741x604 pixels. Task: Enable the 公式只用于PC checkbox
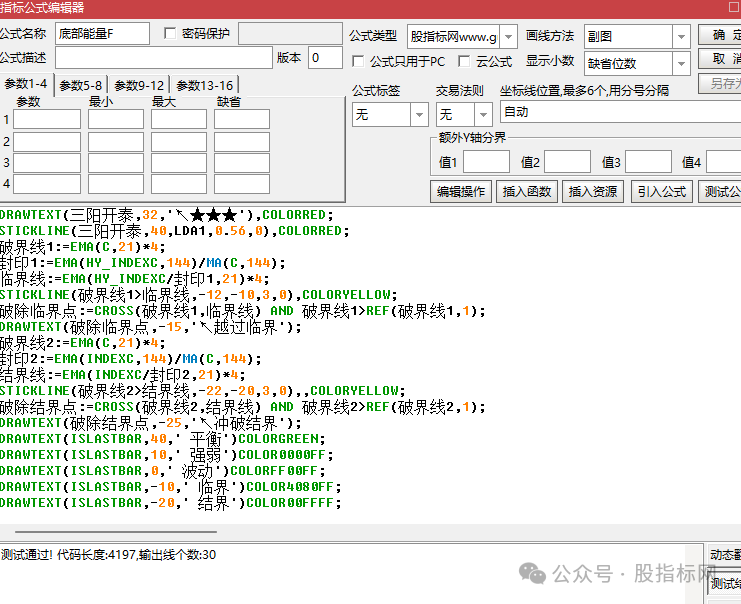tap(360, 62)
